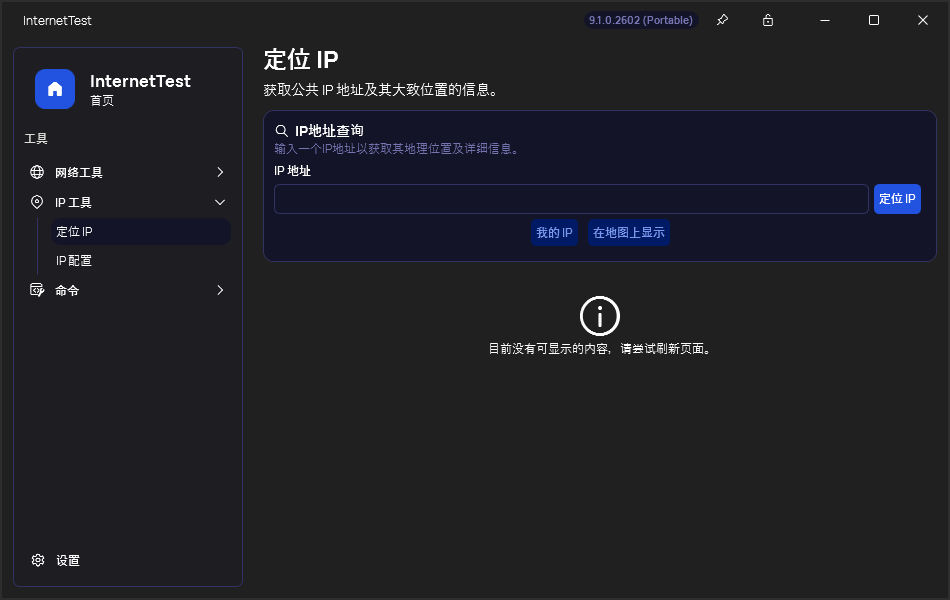Screen dimensions: 950x600
Task: Click the InternetTest home icon
Action: [55, 89]
